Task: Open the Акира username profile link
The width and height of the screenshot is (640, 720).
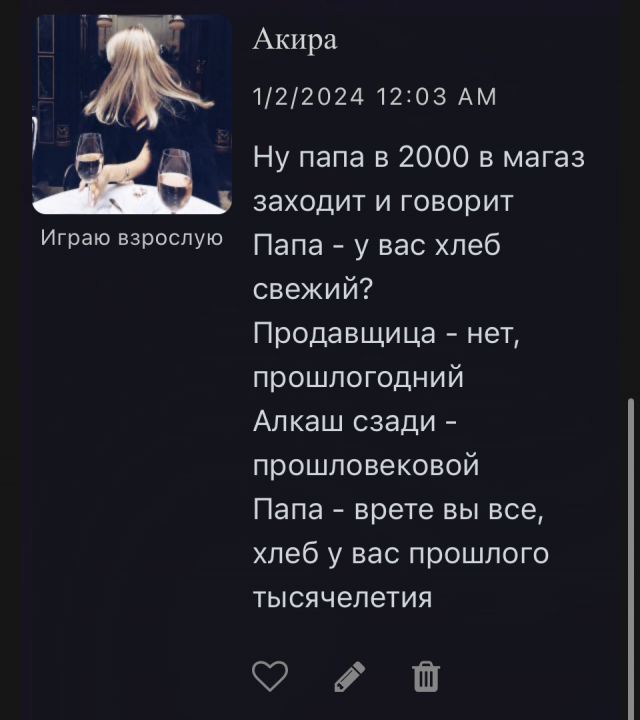Action: coord(295,39)
